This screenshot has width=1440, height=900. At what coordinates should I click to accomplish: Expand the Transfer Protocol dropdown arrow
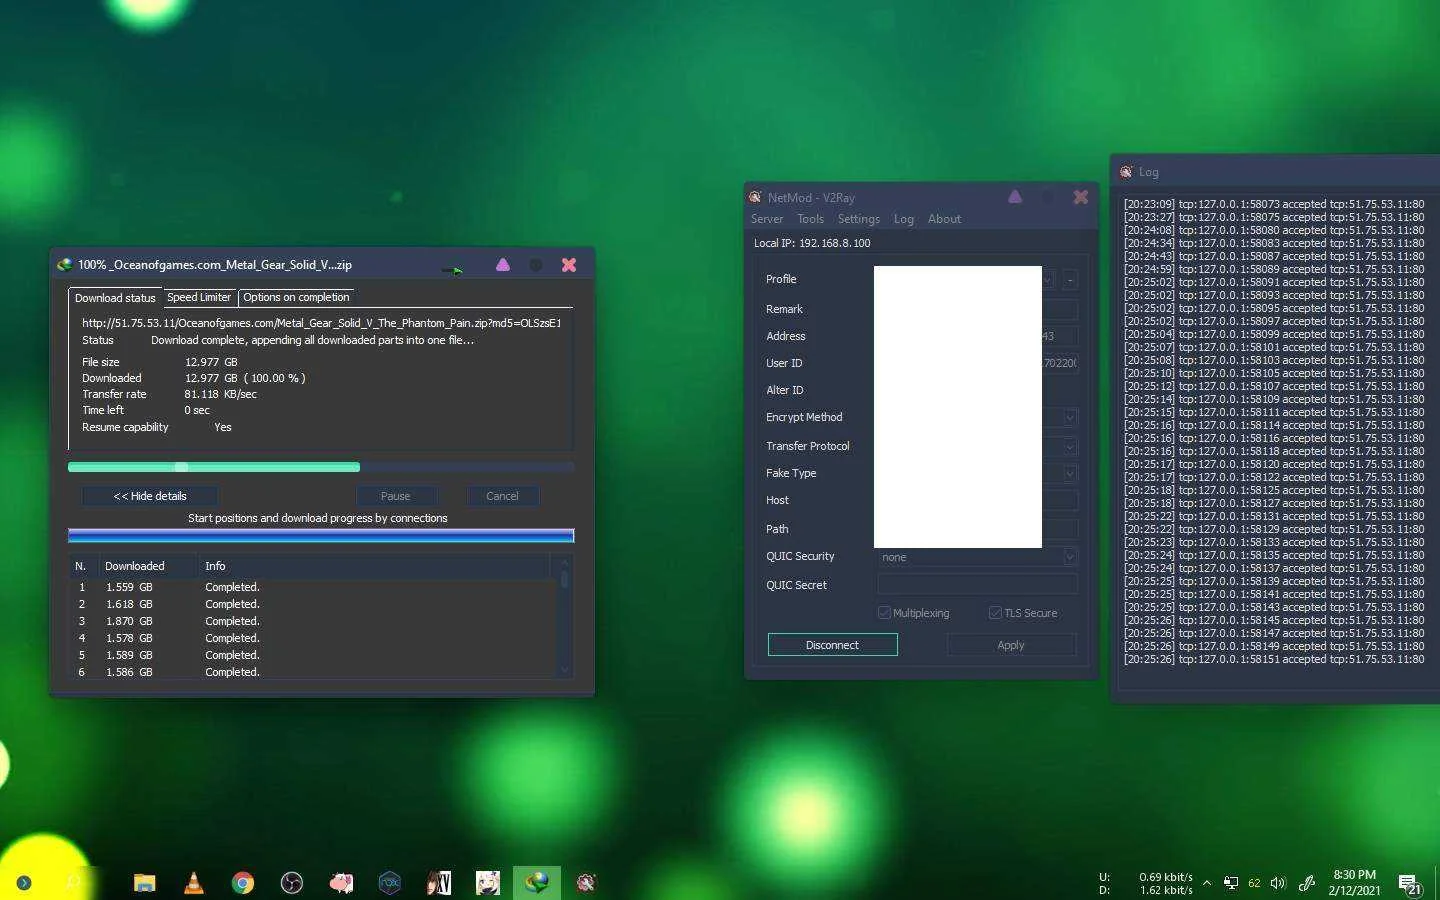pos(1070,447)
